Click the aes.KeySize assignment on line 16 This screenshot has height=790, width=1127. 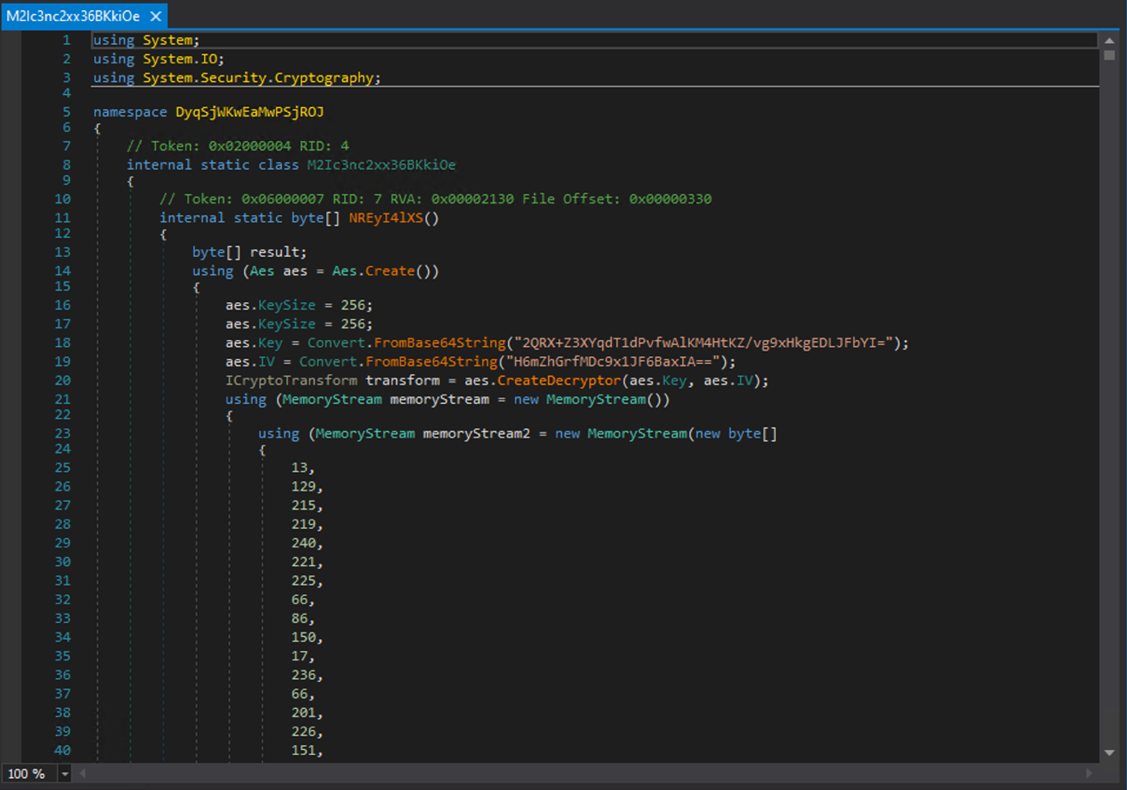[x=299, y=306]
